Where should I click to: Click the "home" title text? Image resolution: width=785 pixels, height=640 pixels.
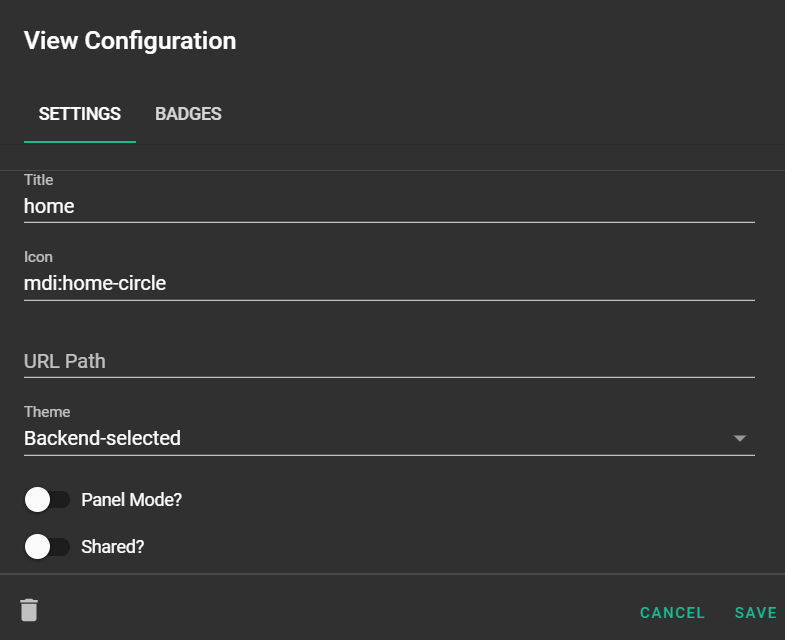[49, 206]
